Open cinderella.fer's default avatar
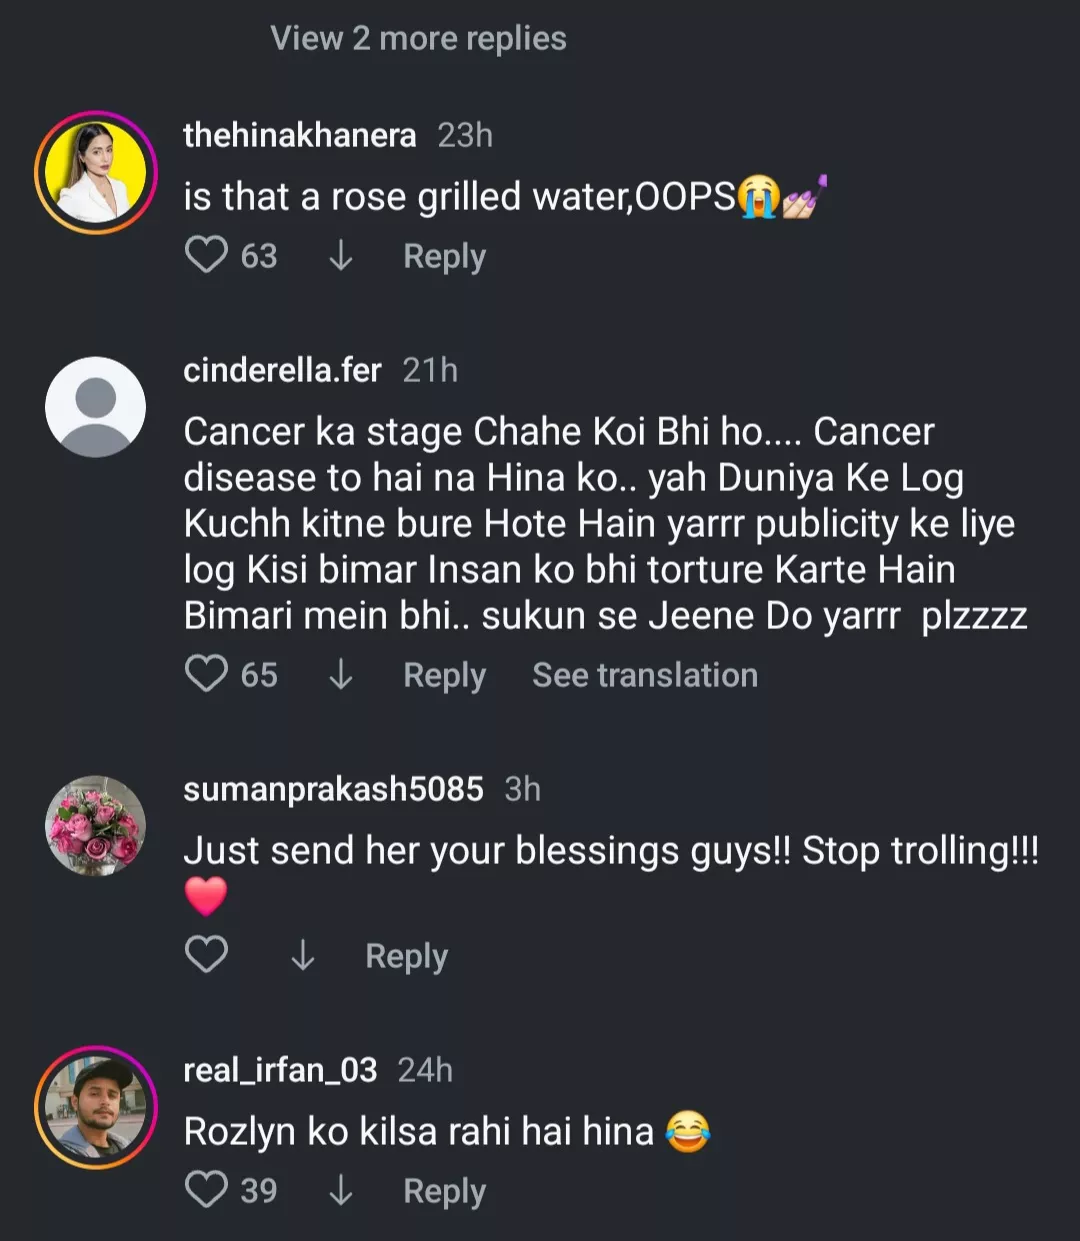This screenshot has height=1241, width=1080. 96,407
